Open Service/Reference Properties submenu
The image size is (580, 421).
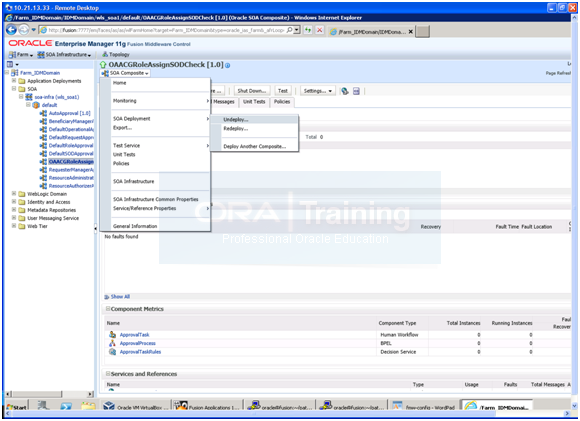click(x=145, y=208)
